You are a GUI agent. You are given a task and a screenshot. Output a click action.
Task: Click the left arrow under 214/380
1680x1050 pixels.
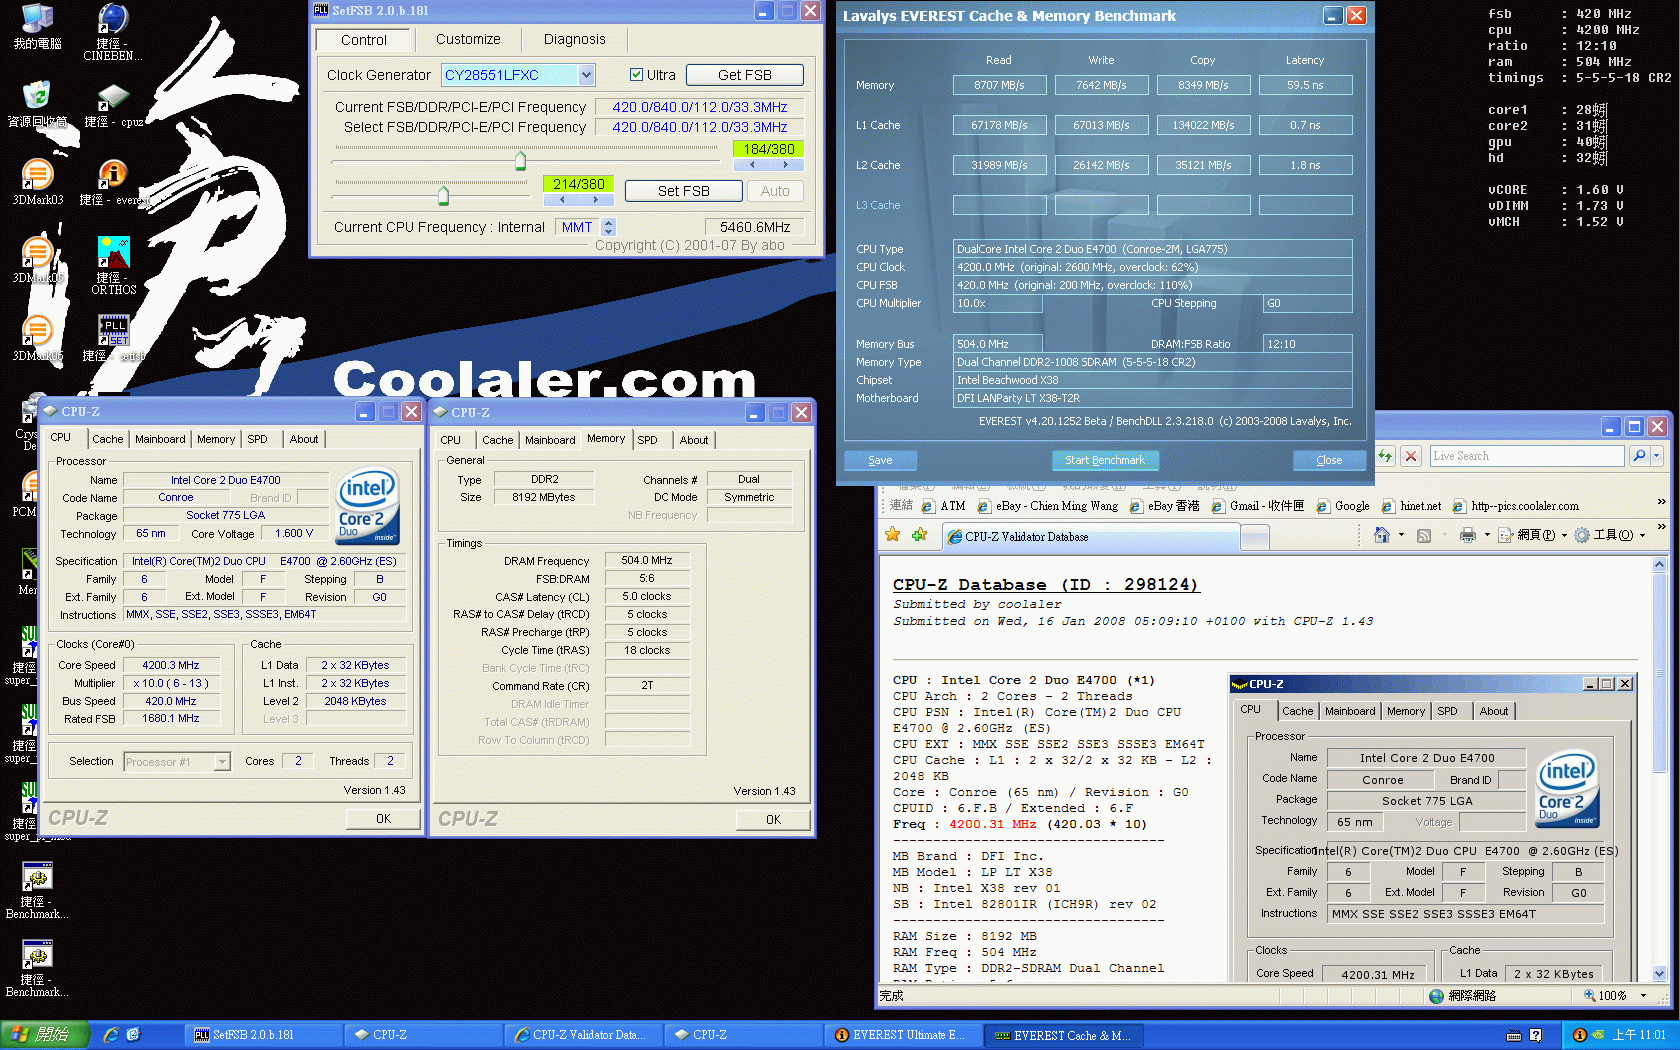click(x=562, y=200)
